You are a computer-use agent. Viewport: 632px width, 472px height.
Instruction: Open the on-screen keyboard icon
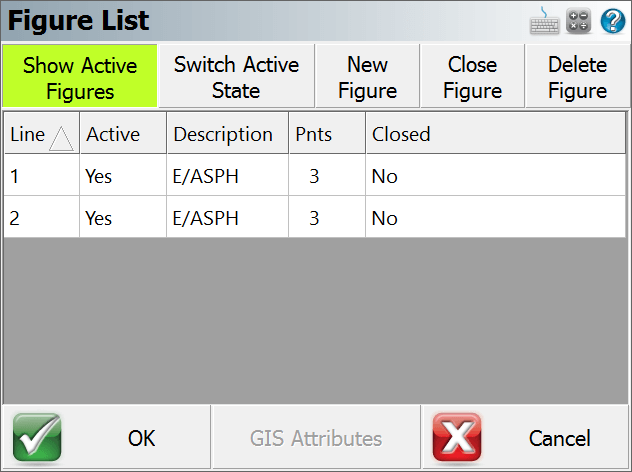pos(545,21)
